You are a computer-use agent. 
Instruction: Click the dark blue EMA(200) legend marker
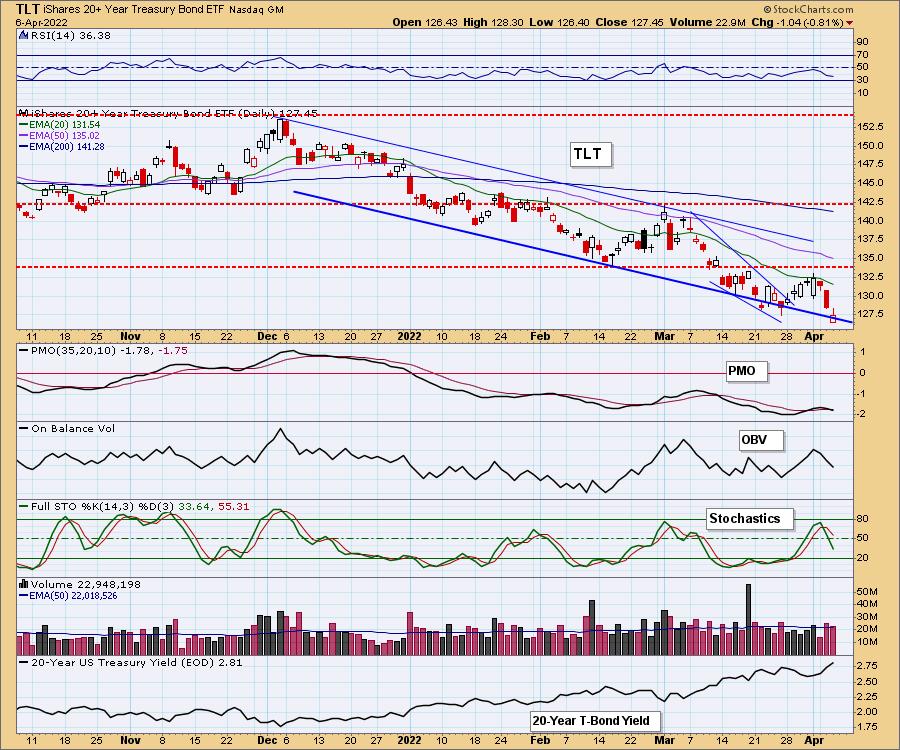23,146
